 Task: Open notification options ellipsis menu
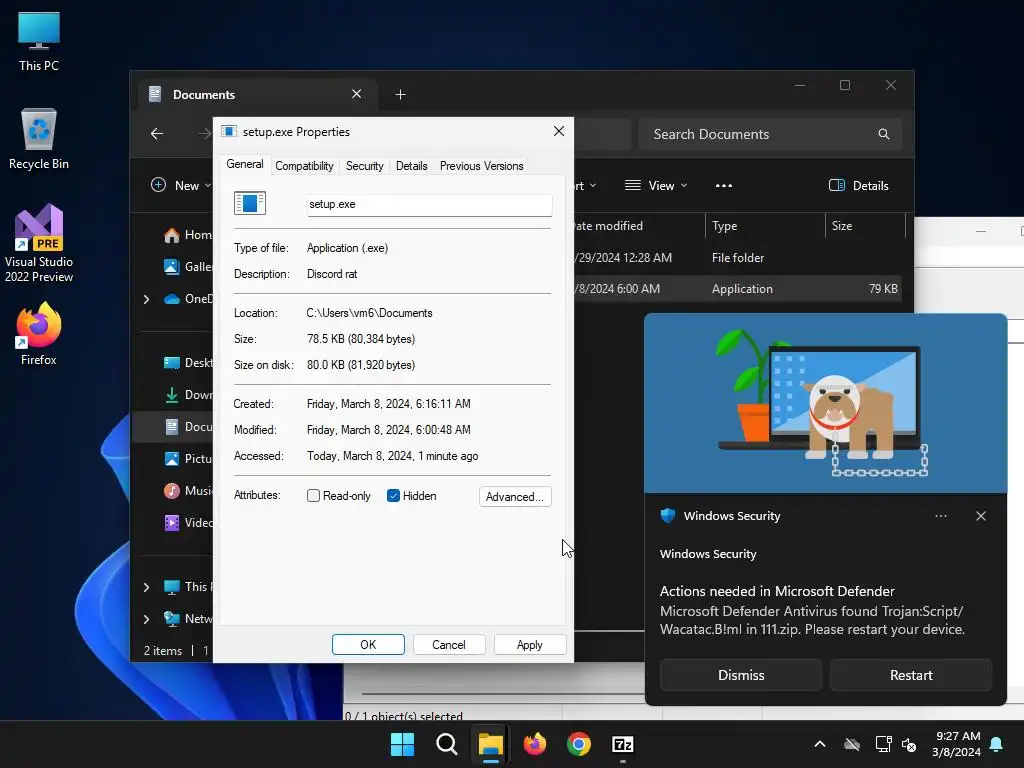[940, 516]
